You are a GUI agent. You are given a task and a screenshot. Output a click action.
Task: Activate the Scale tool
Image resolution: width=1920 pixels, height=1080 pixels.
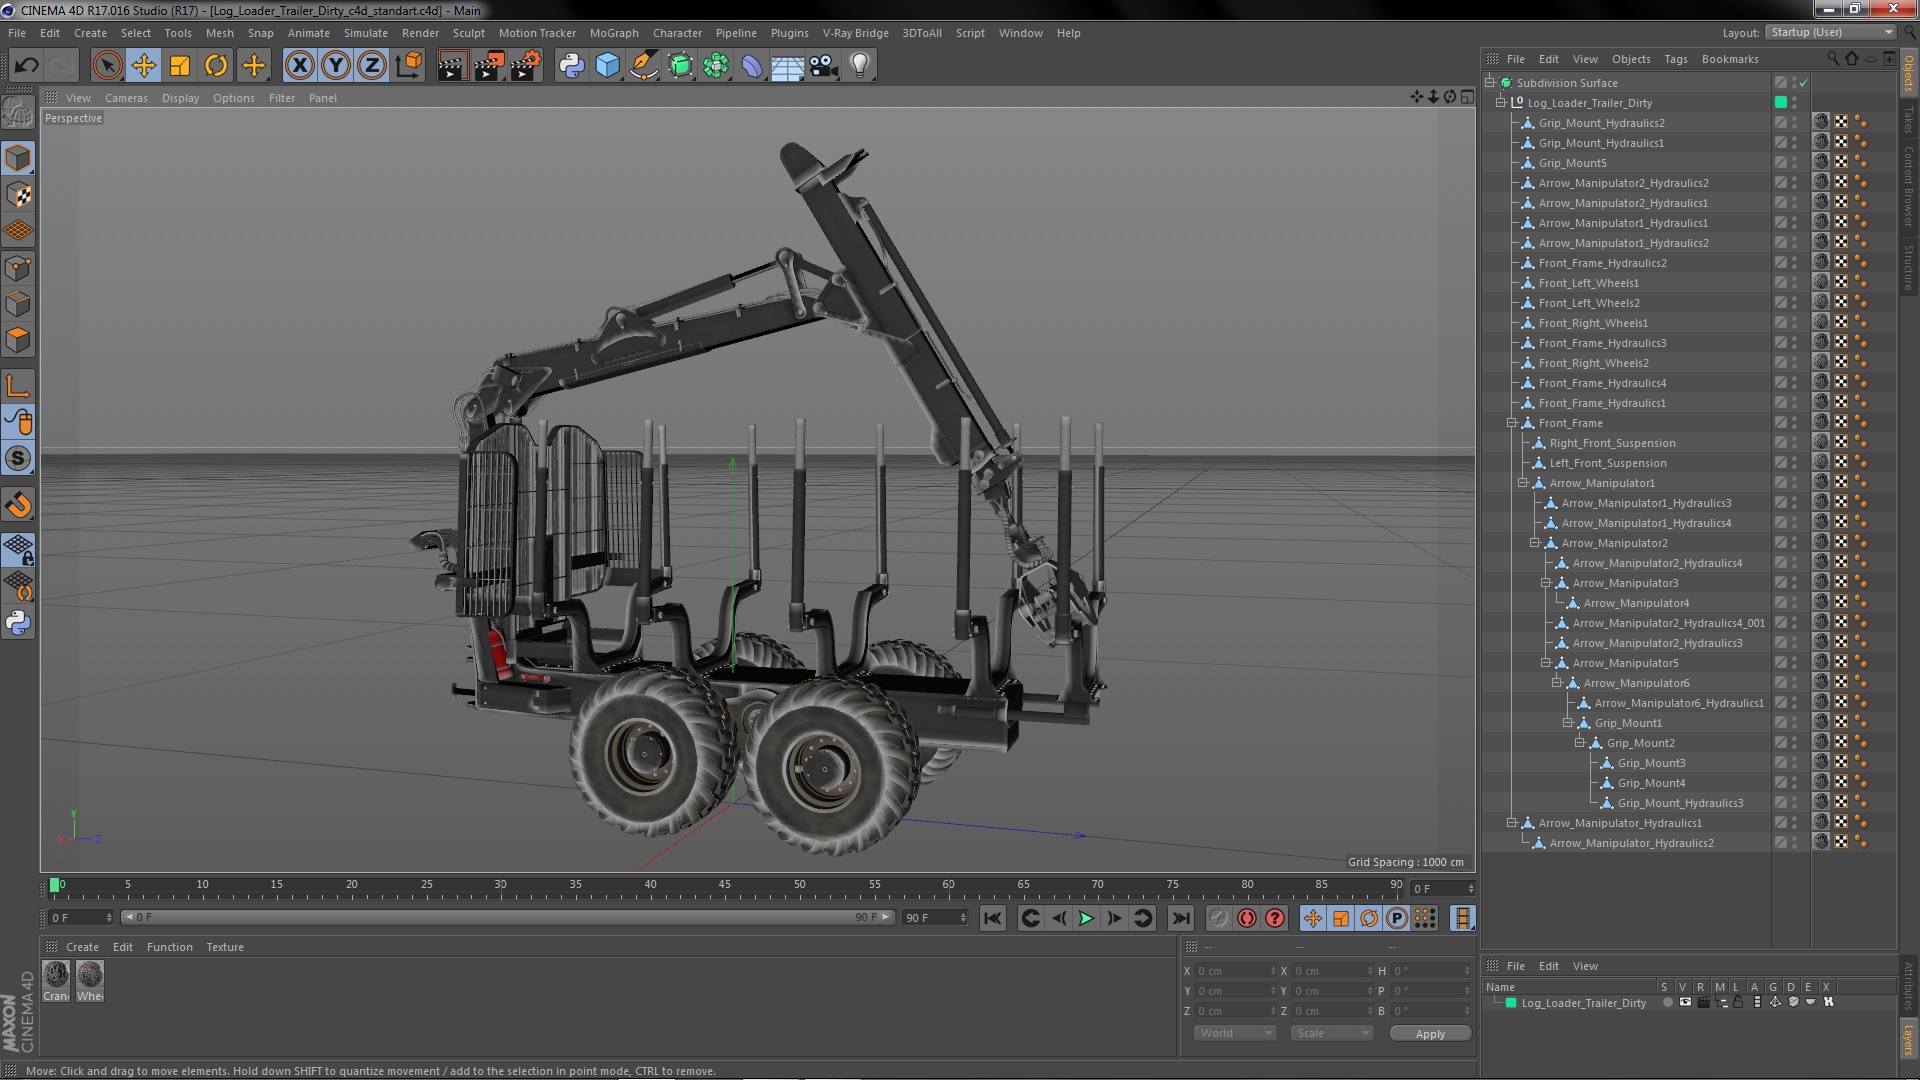tap(180, 66)
